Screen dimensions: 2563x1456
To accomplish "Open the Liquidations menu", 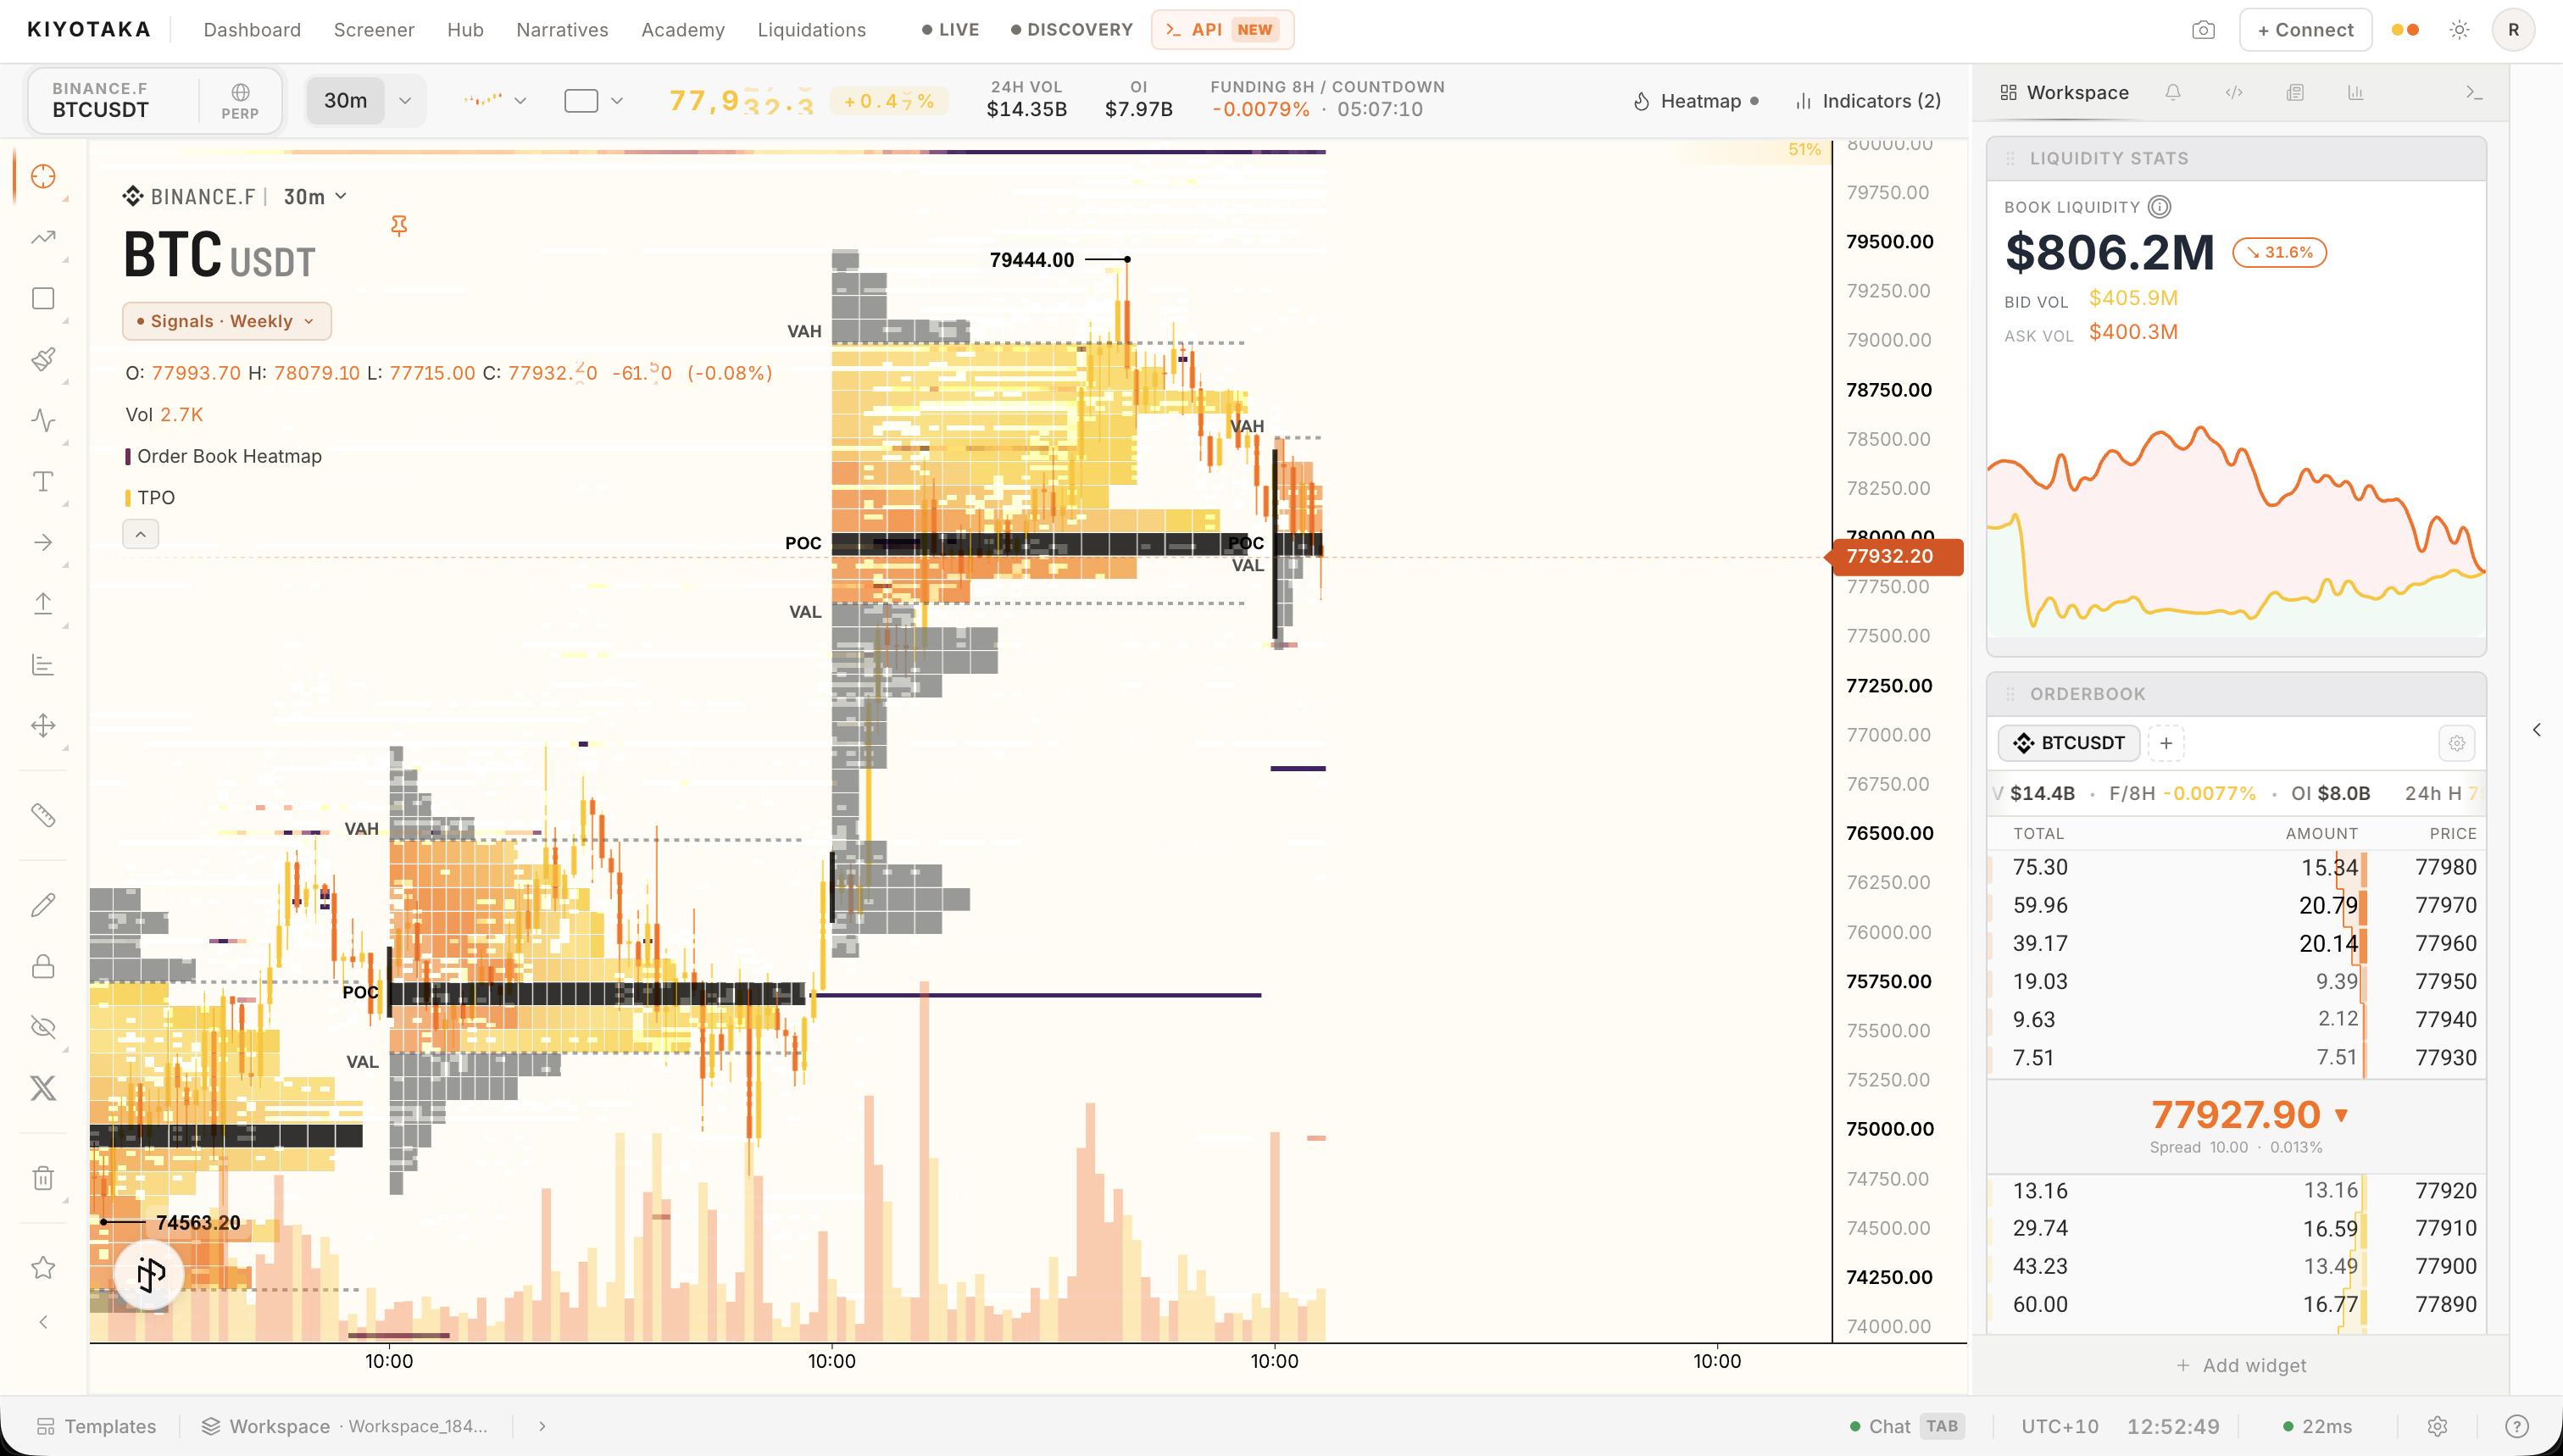I will pyautogui.click(x=812, y=30).
